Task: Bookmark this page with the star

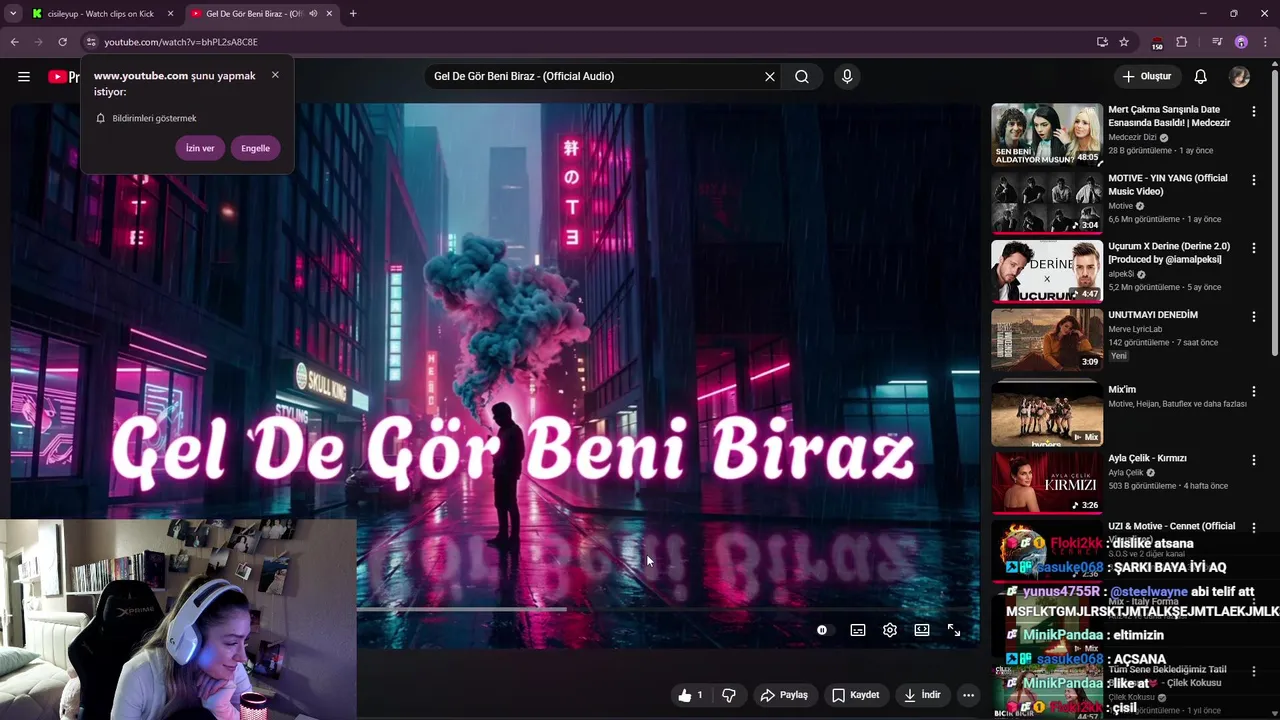Action: (1124, 42)
